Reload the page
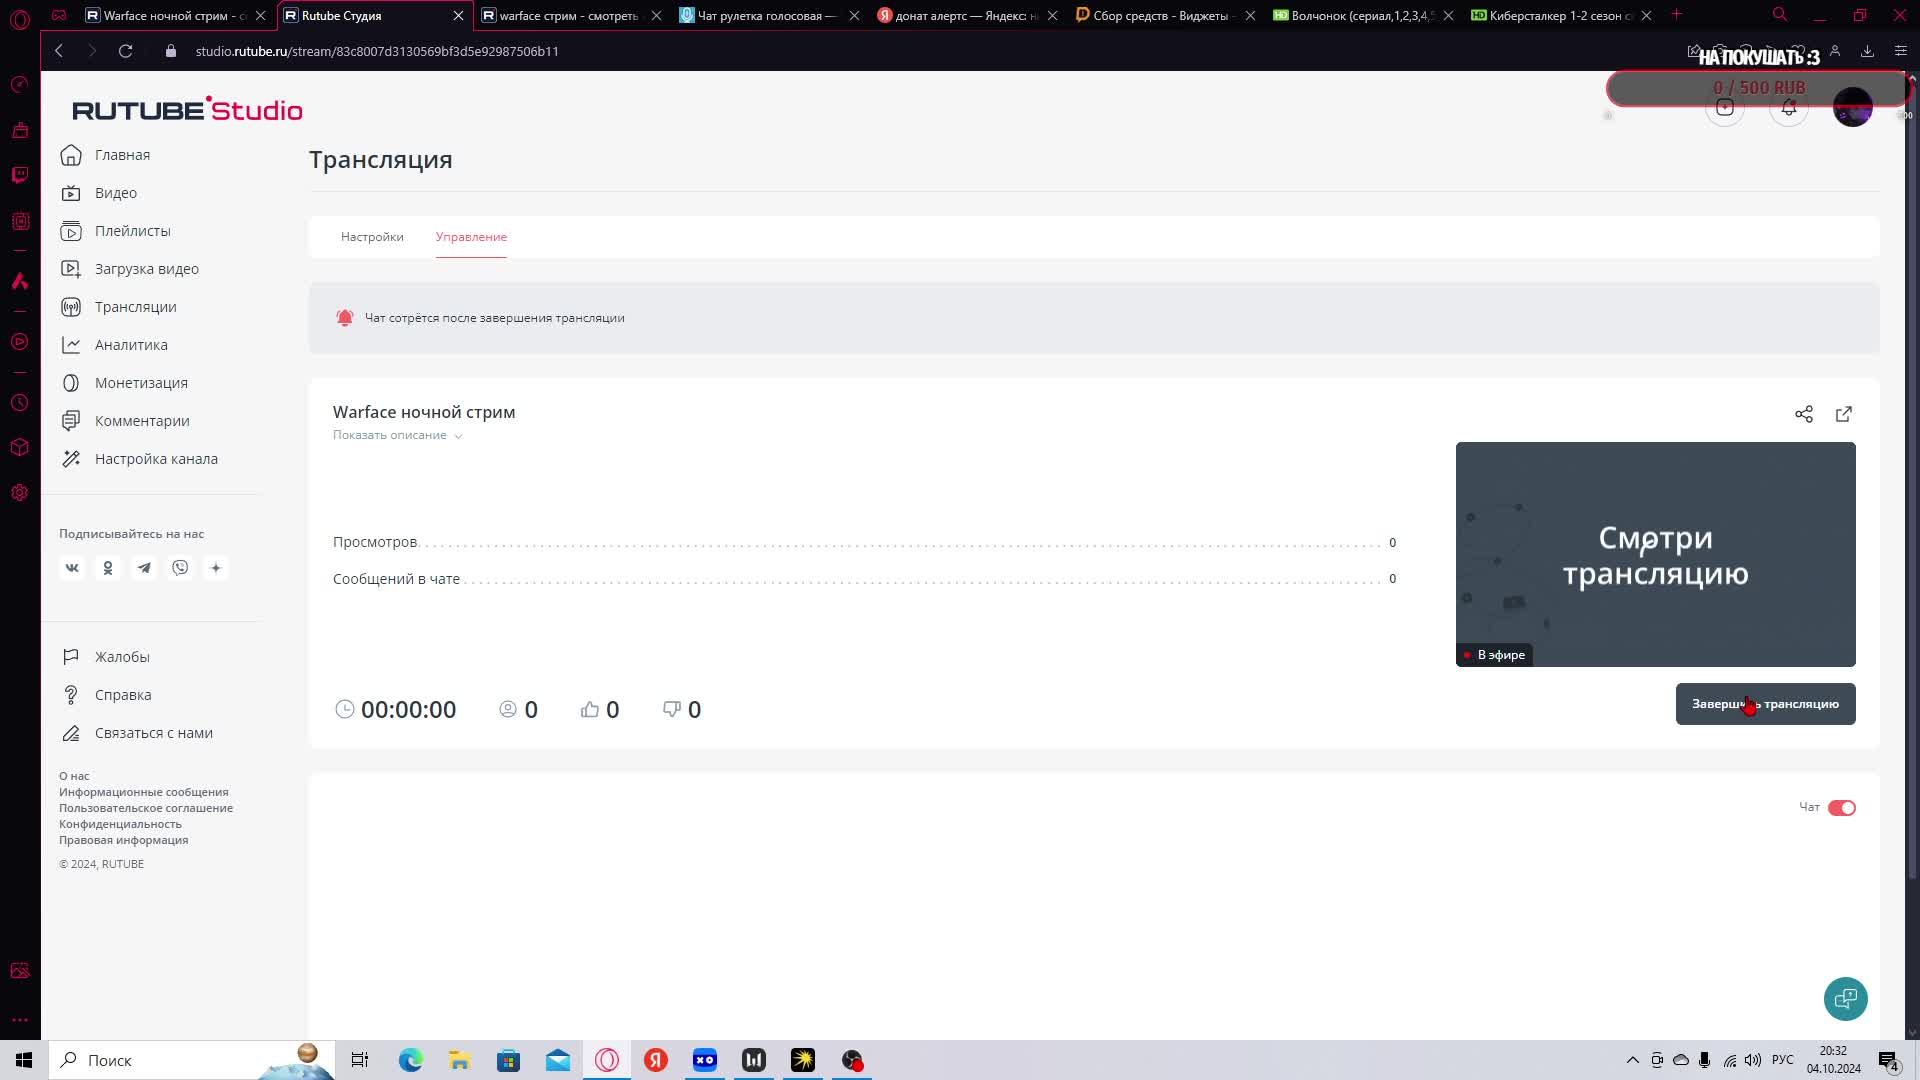 point(125,51)
